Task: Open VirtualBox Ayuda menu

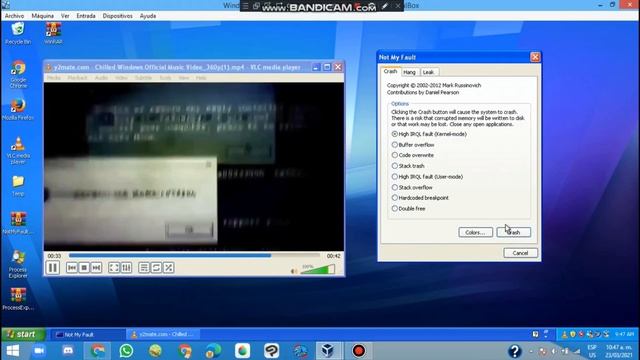Action: 148,16
